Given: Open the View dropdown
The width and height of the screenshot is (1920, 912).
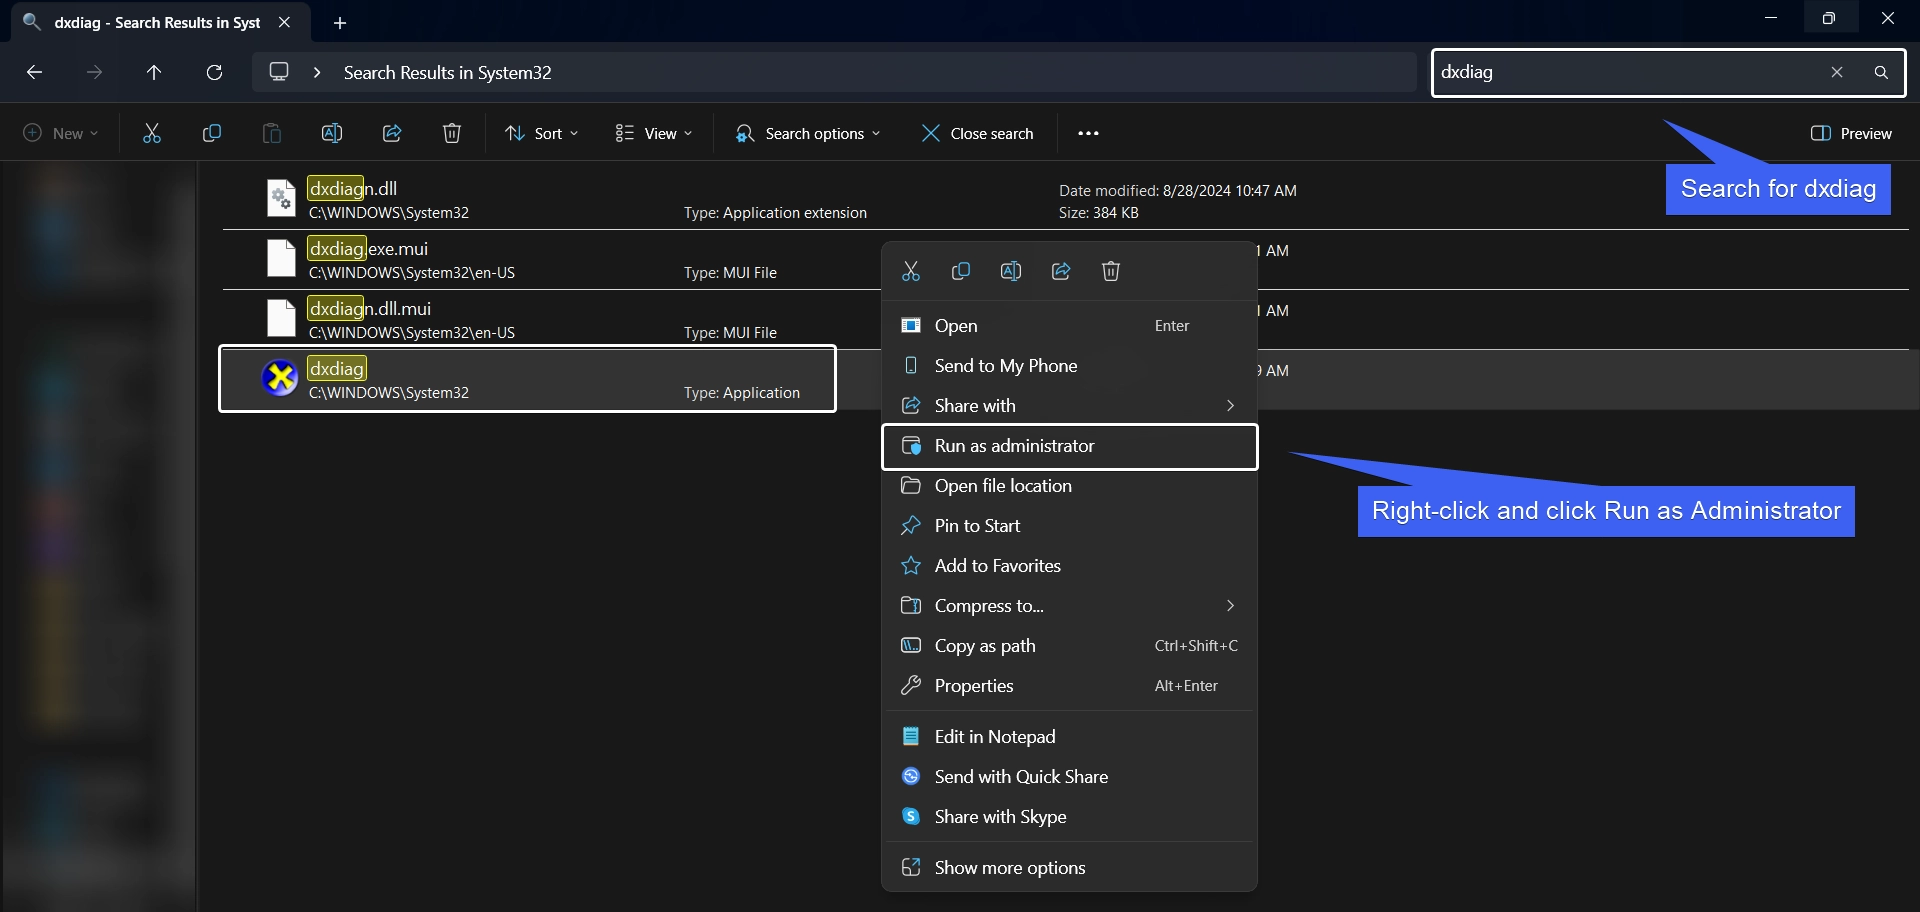Looking at the screenshot, I should pos(654,133).
